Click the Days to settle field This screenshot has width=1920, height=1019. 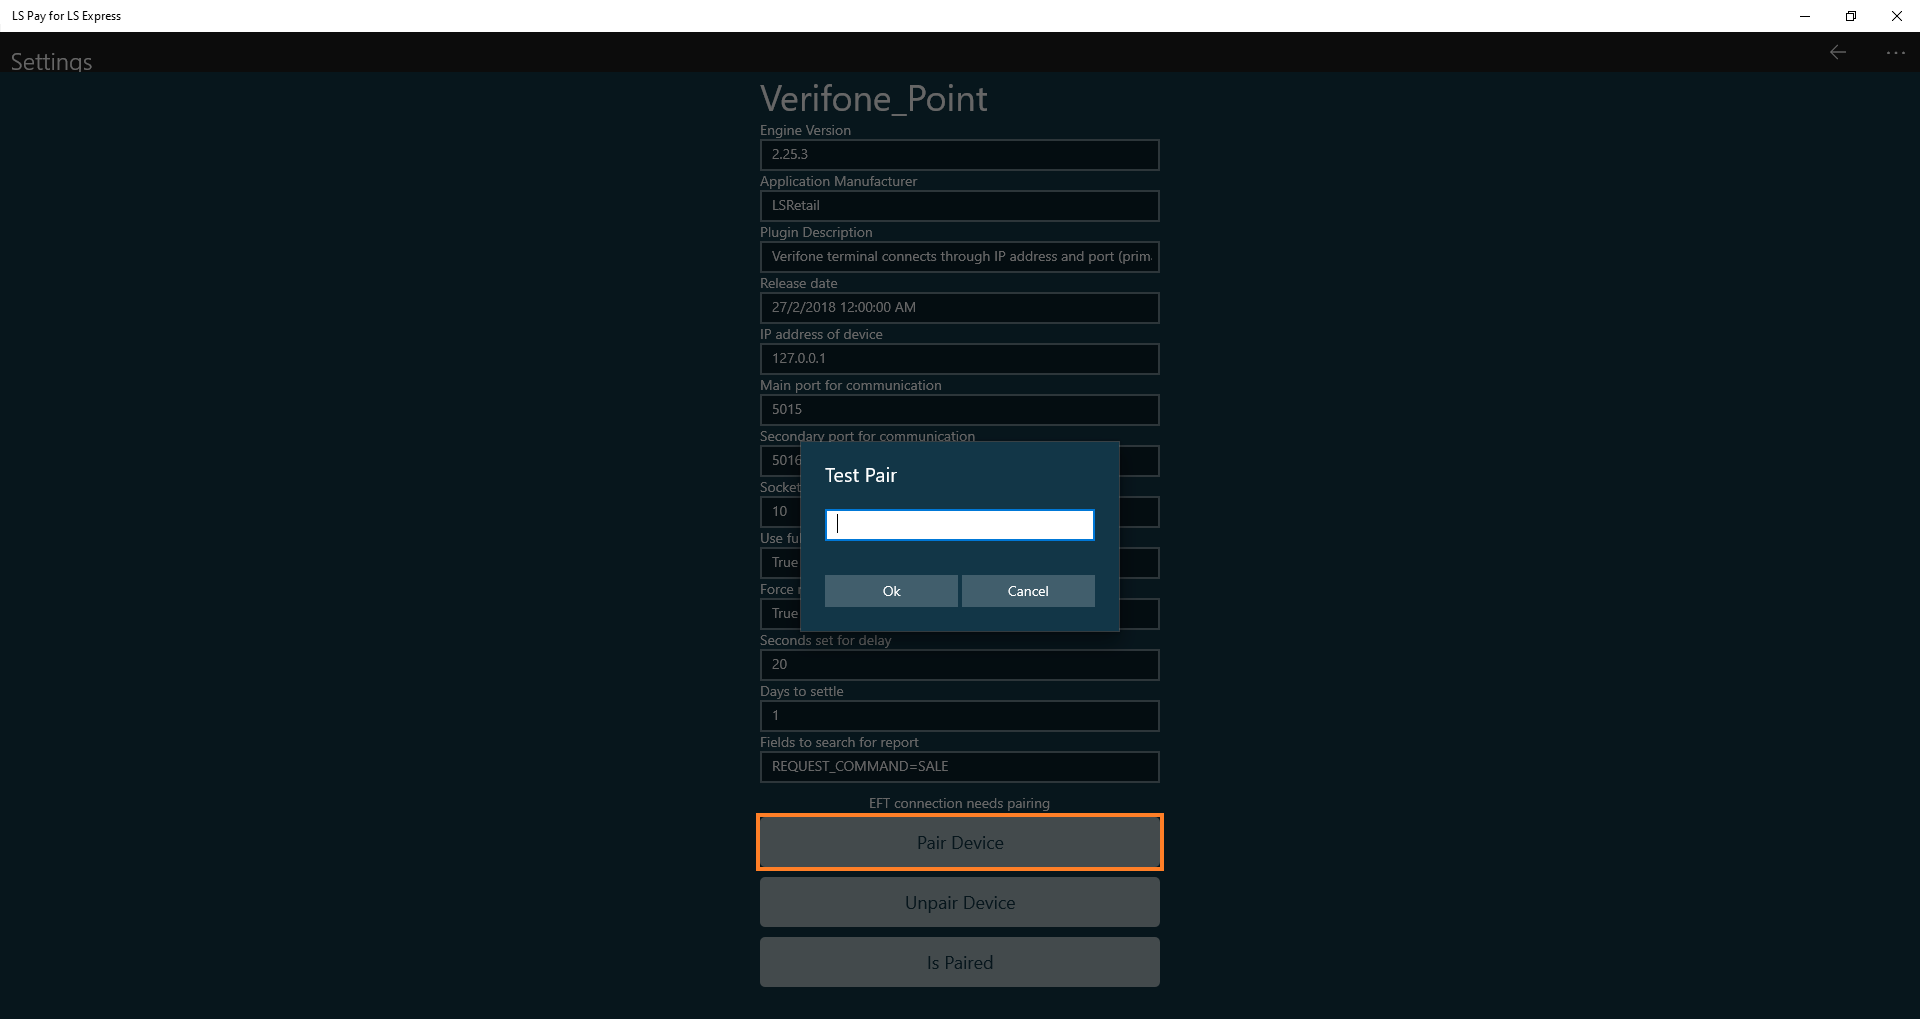click(x=959, y=716)
